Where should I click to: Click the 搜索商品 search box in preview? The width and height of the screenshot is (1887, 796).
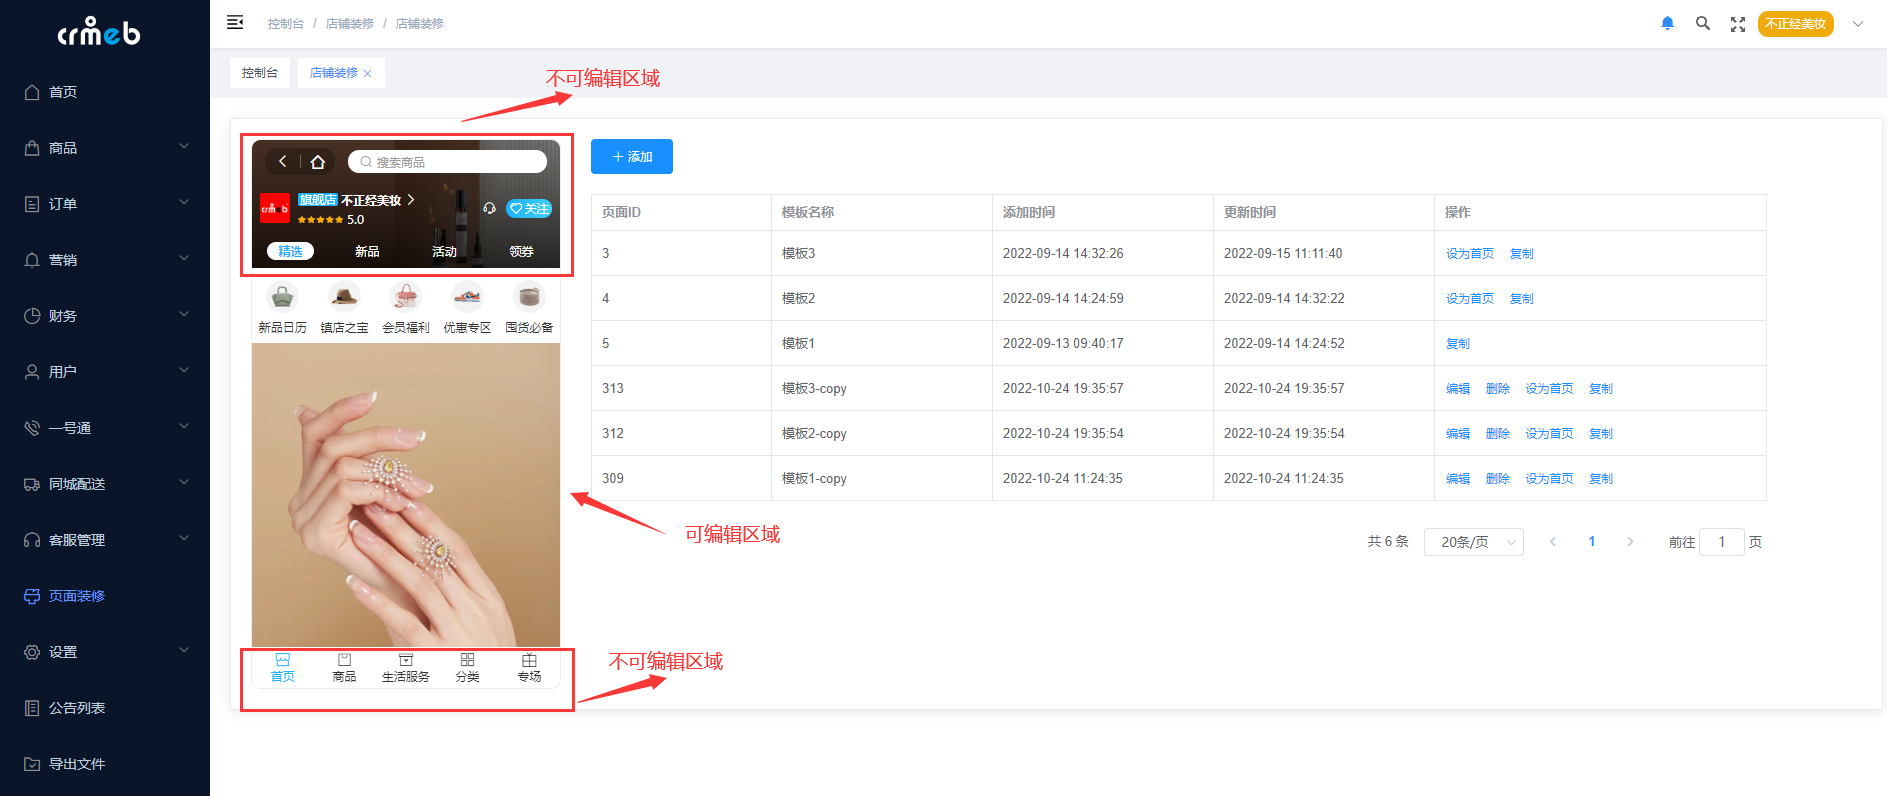(447, 162)
